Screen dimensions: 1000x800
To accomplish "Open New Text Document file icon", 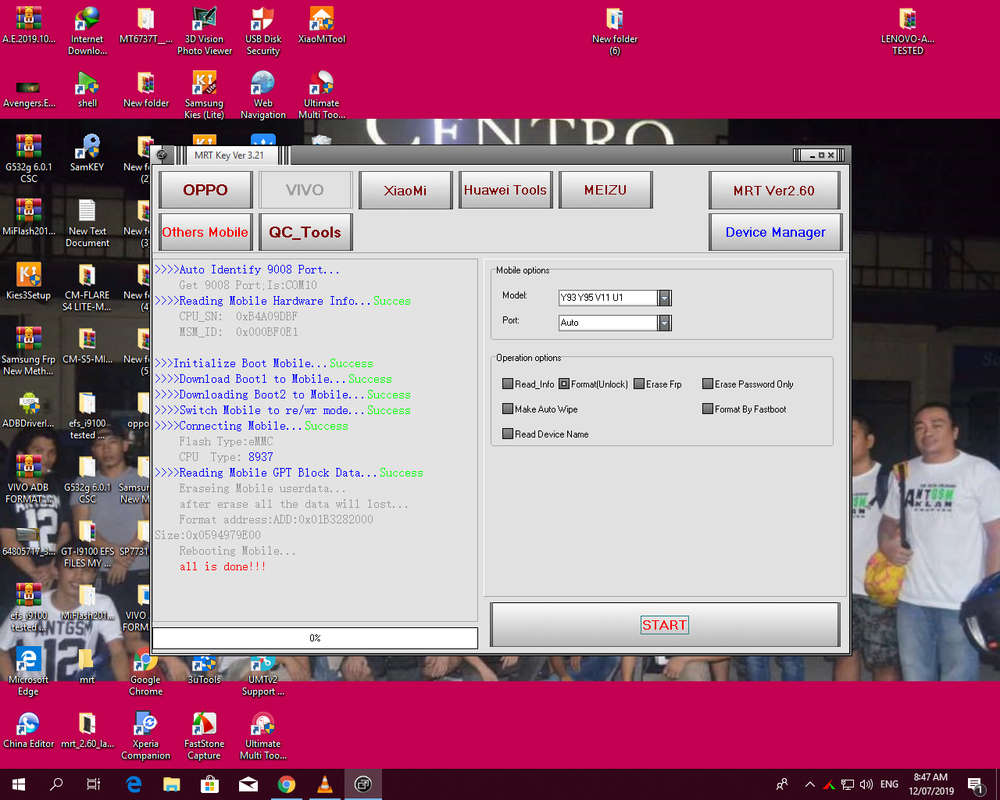I will pyautogui.click(x=87, y=223).
